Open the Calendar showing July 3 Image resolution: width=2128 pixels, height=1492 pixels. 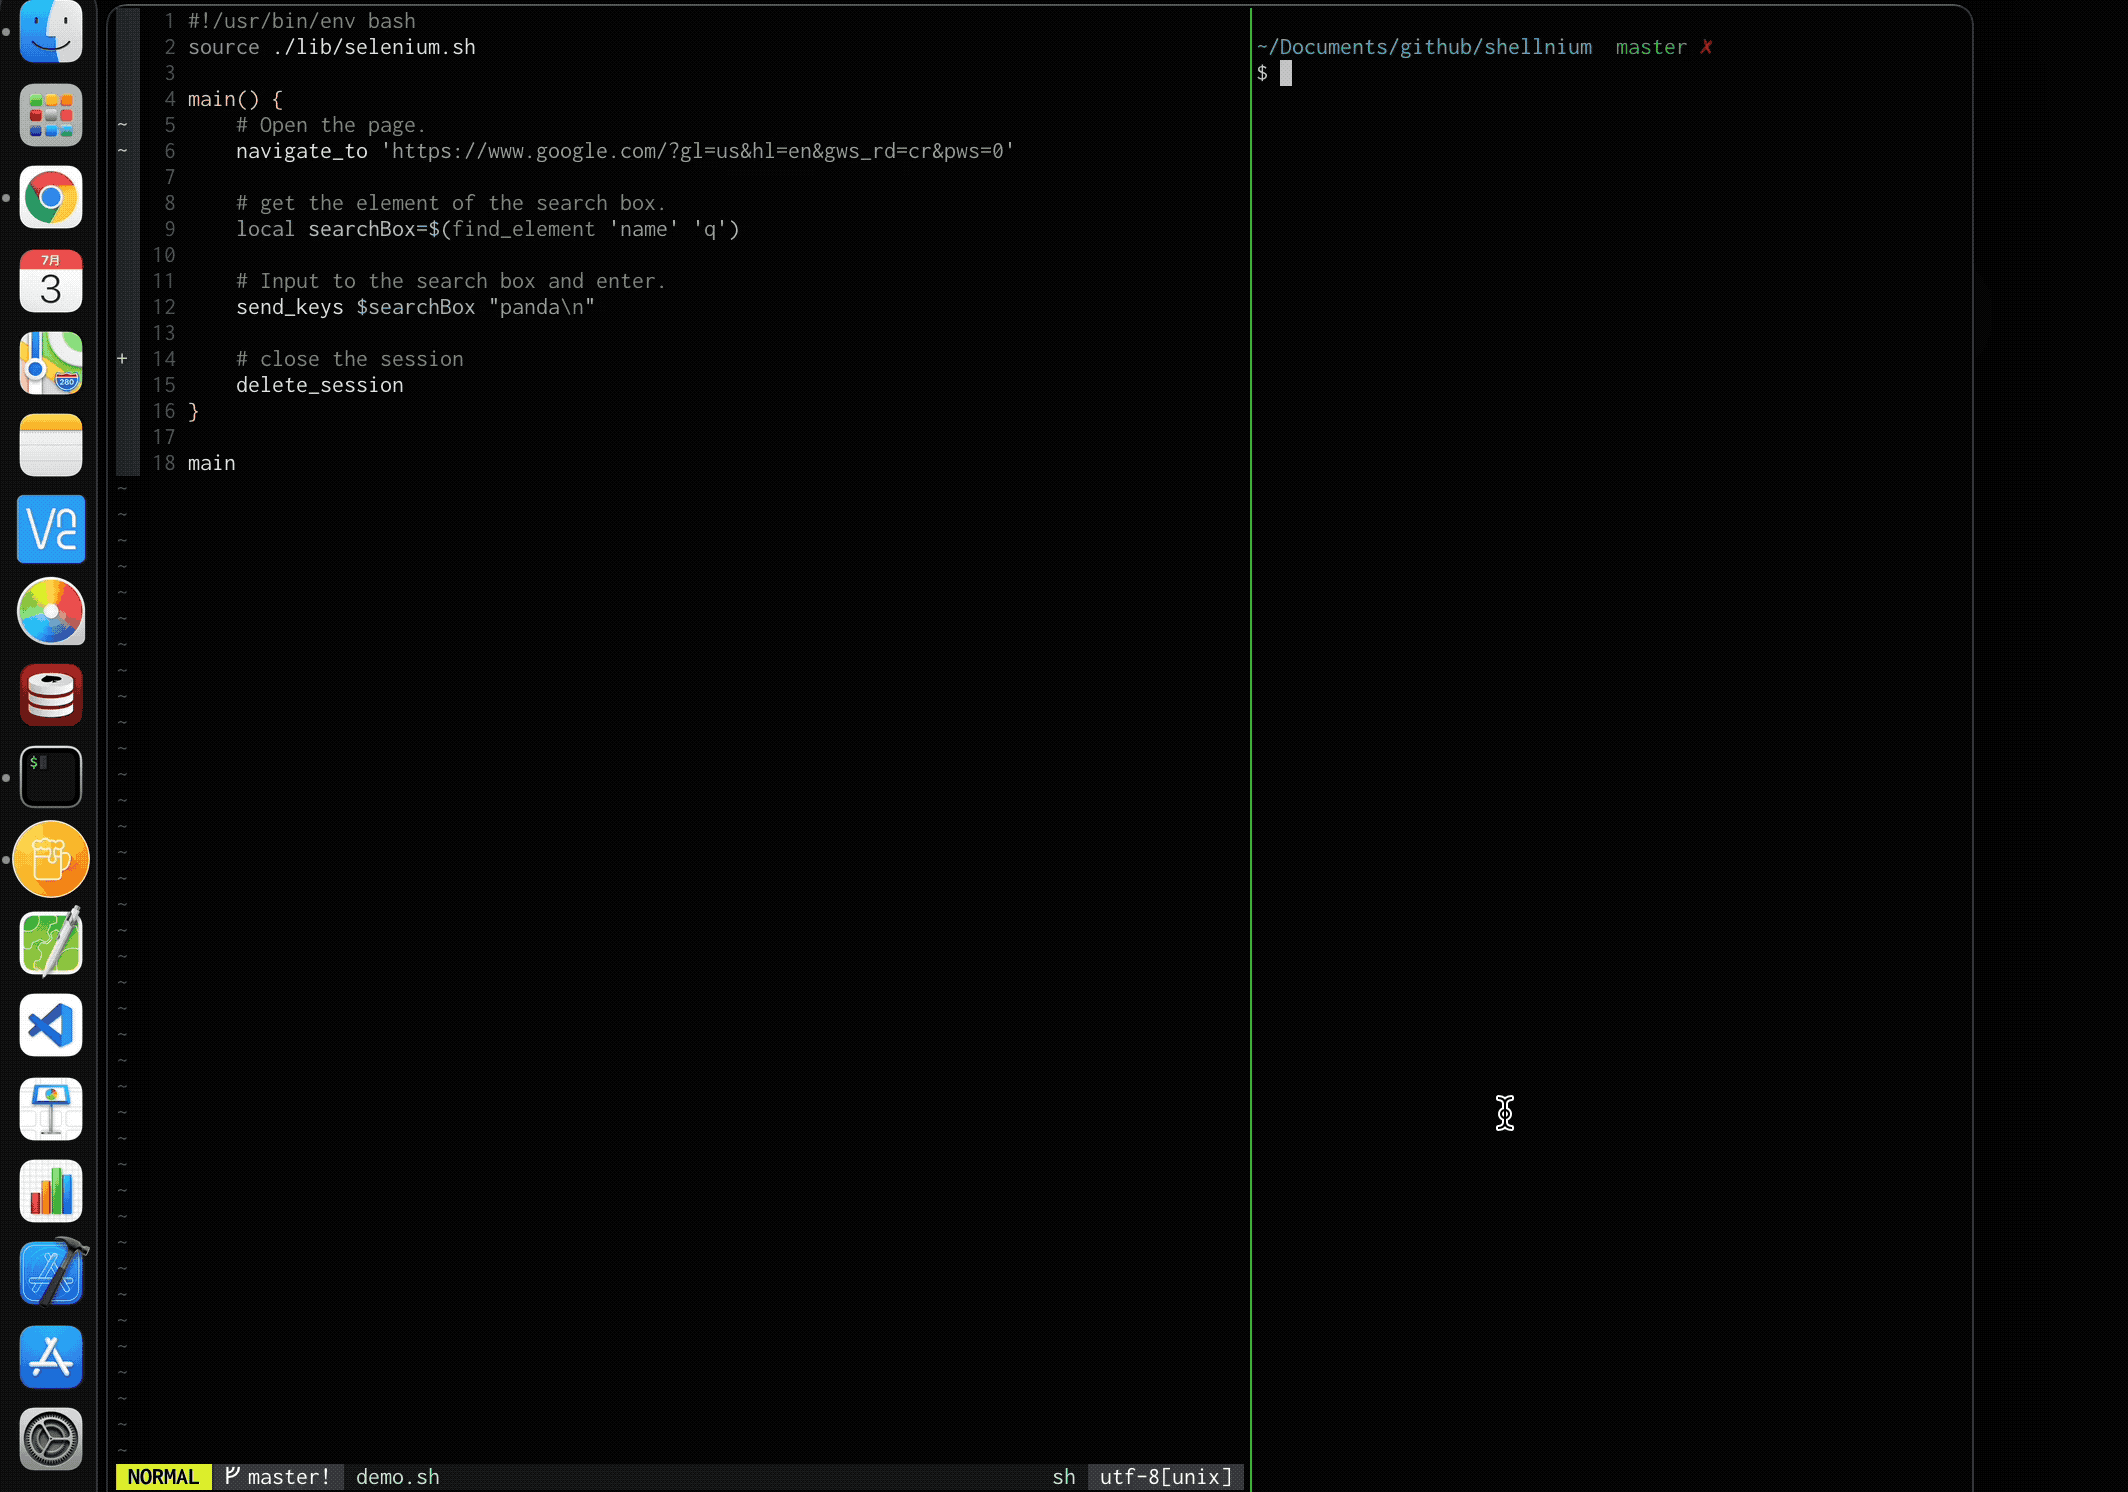[50, 281]
